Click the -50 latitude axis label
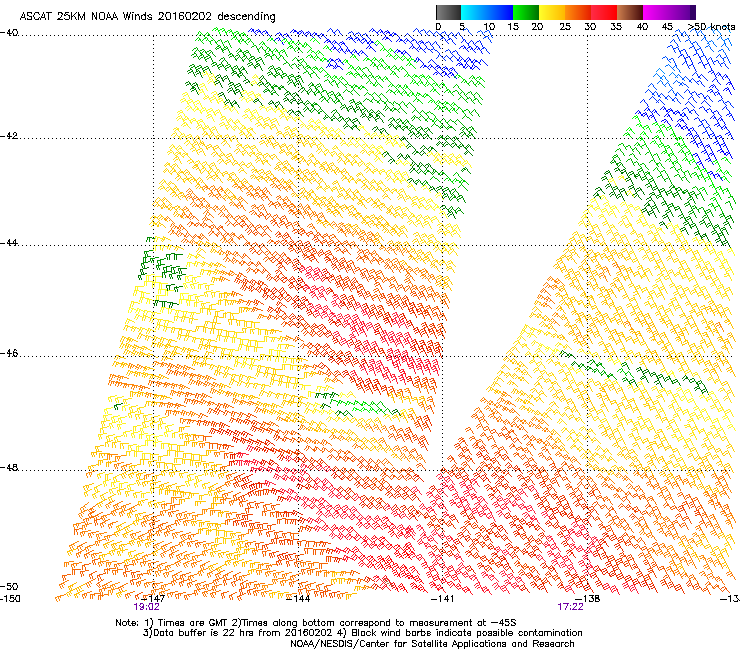Image resolution: width=740 pixels, height=650 pixels. click(x=9, y=586)
